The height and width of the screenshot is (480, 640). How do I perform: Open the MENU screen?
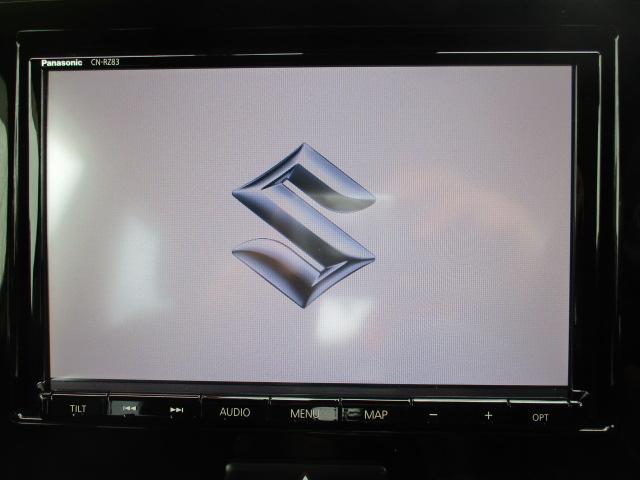[x=304, y=414]
